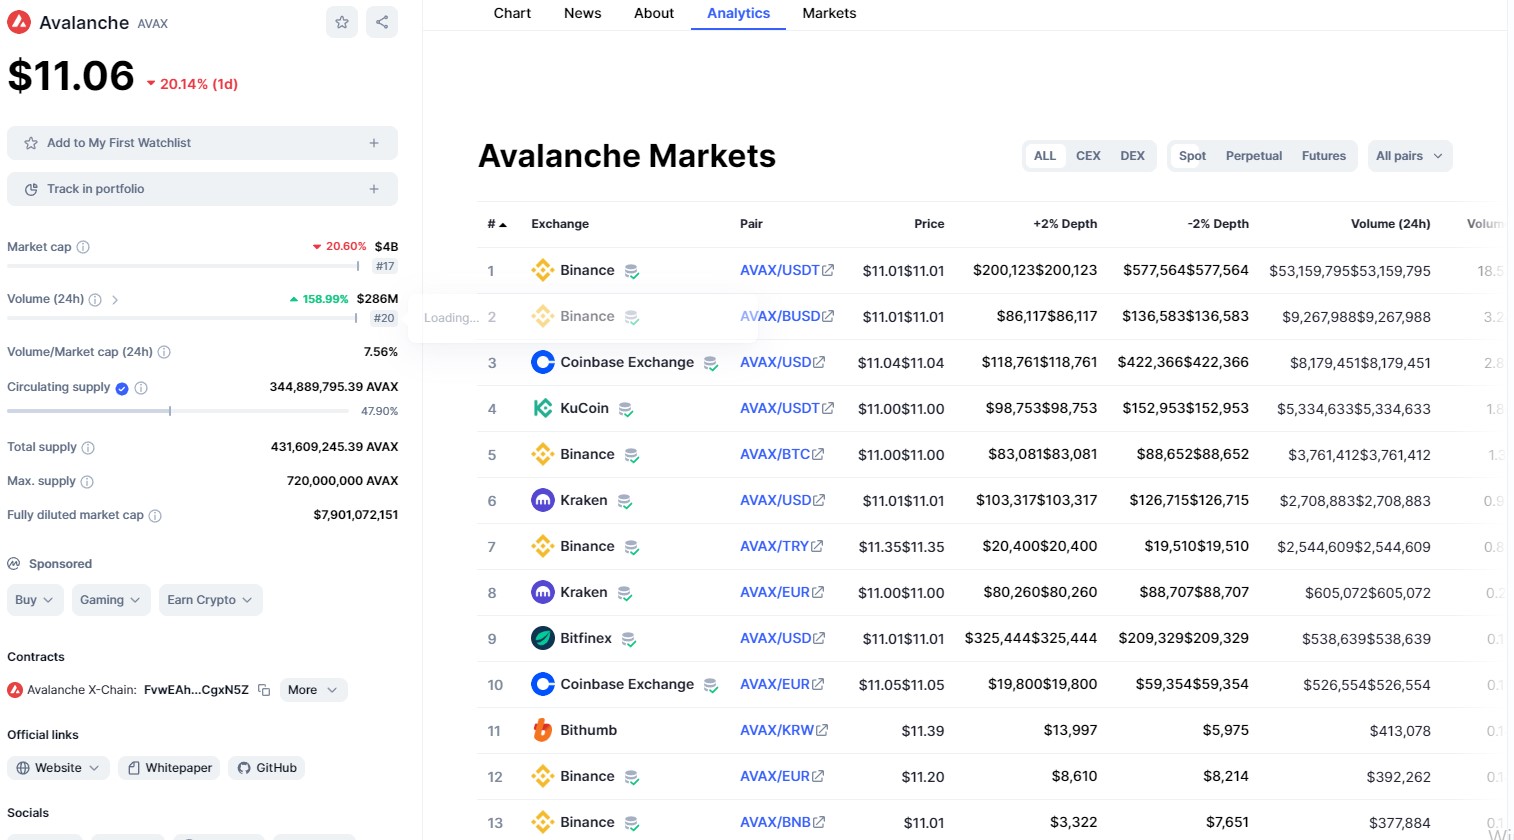
Task: Click the Sponsored label icon
Action: pyautogui.click(x=14, y=564)
